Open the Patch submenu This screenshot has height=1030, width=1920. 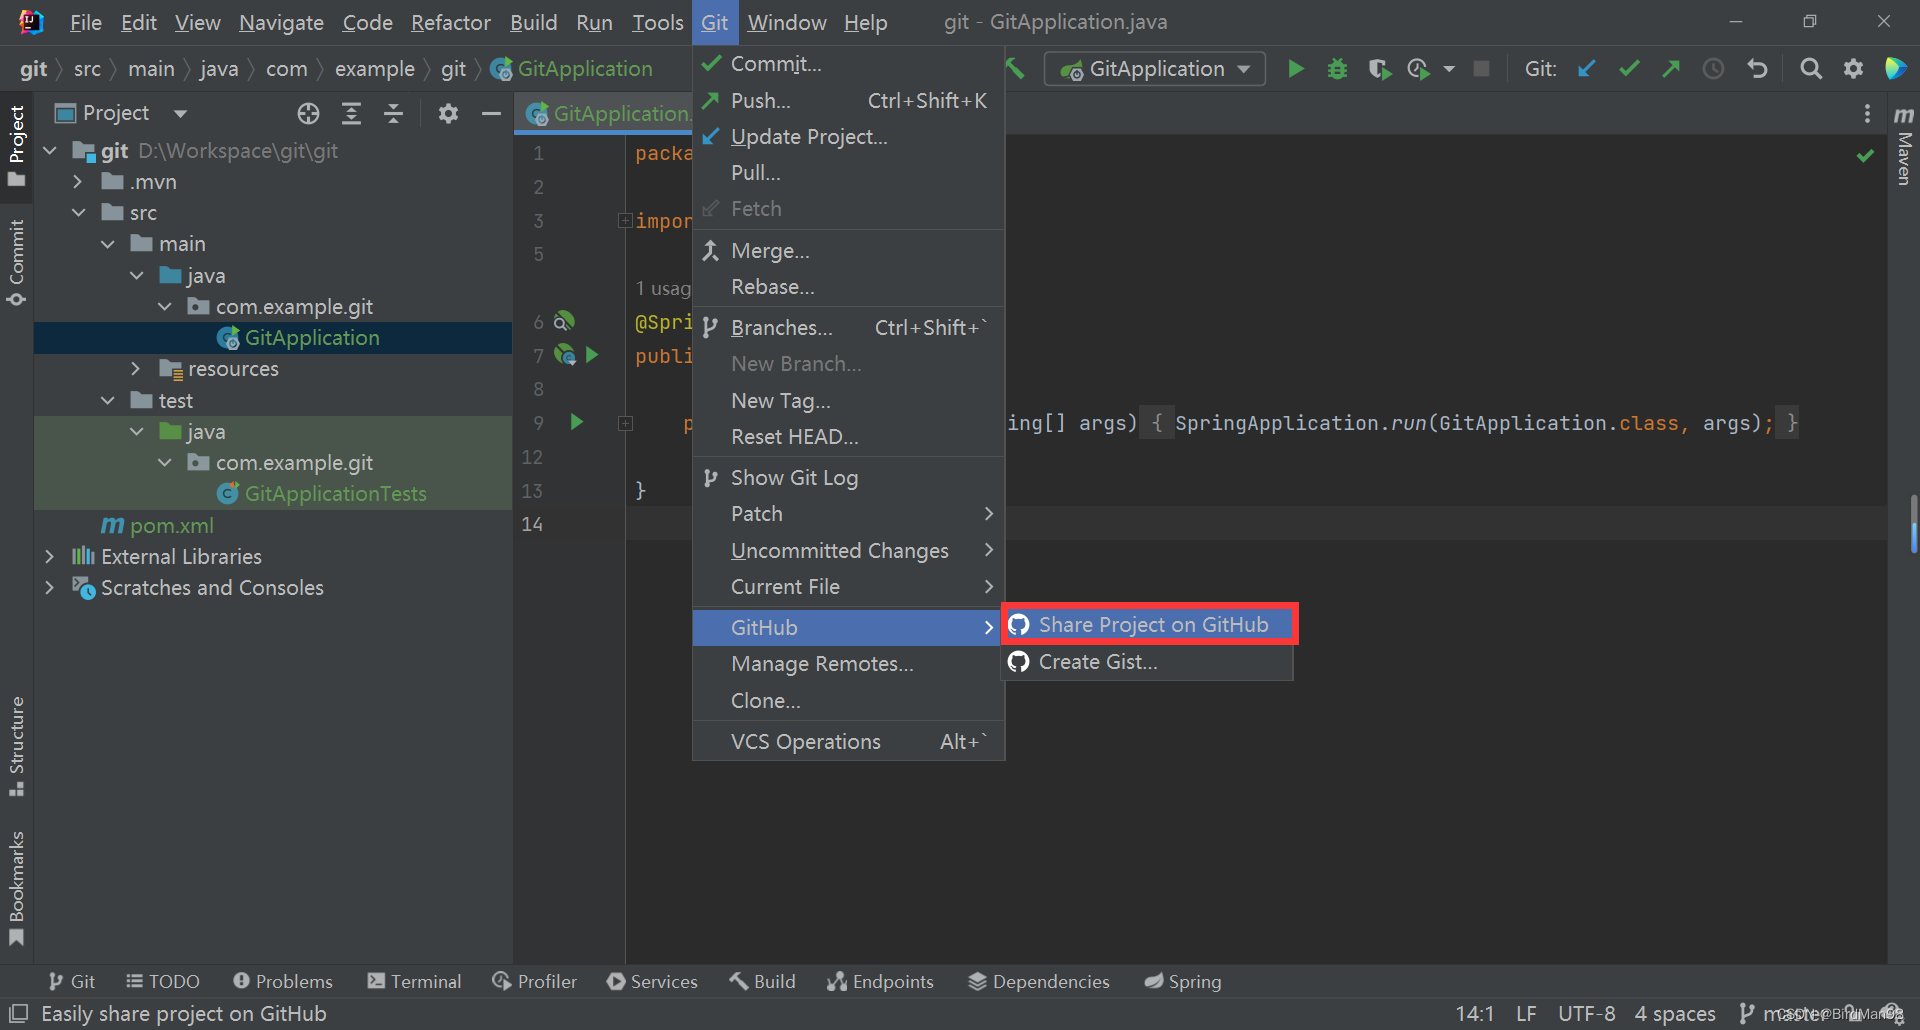[x=848, y=514]
